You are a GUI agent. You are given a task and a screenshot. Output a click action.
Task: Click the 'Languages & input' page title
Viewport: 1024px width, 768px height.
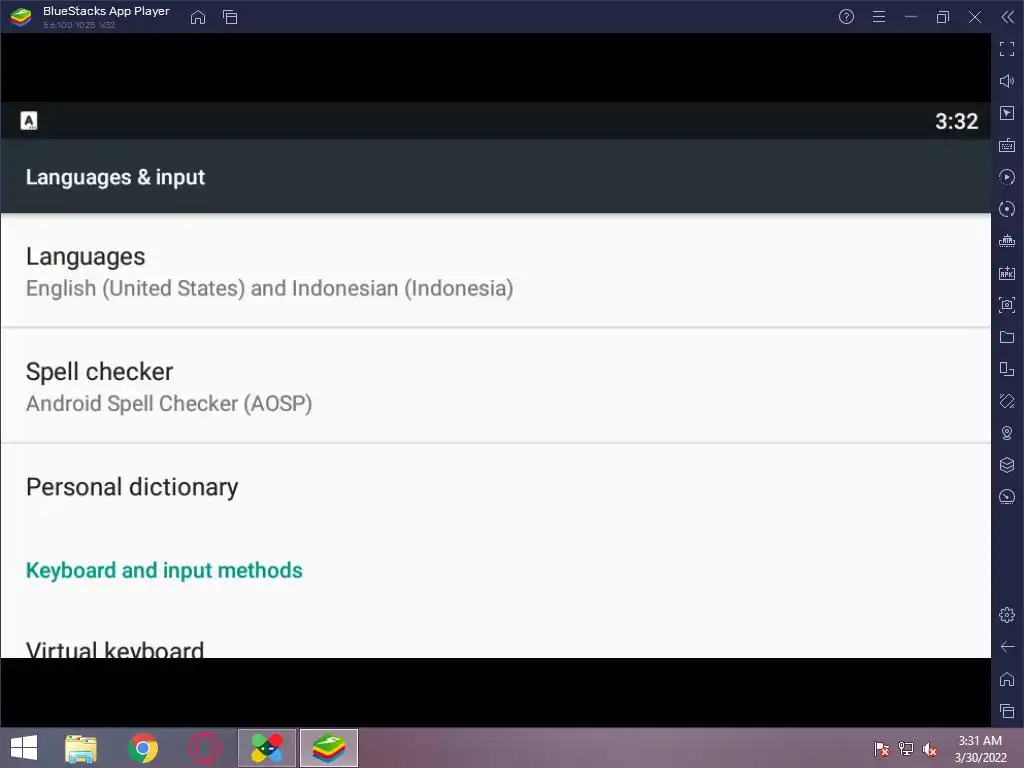pos(115,177)
